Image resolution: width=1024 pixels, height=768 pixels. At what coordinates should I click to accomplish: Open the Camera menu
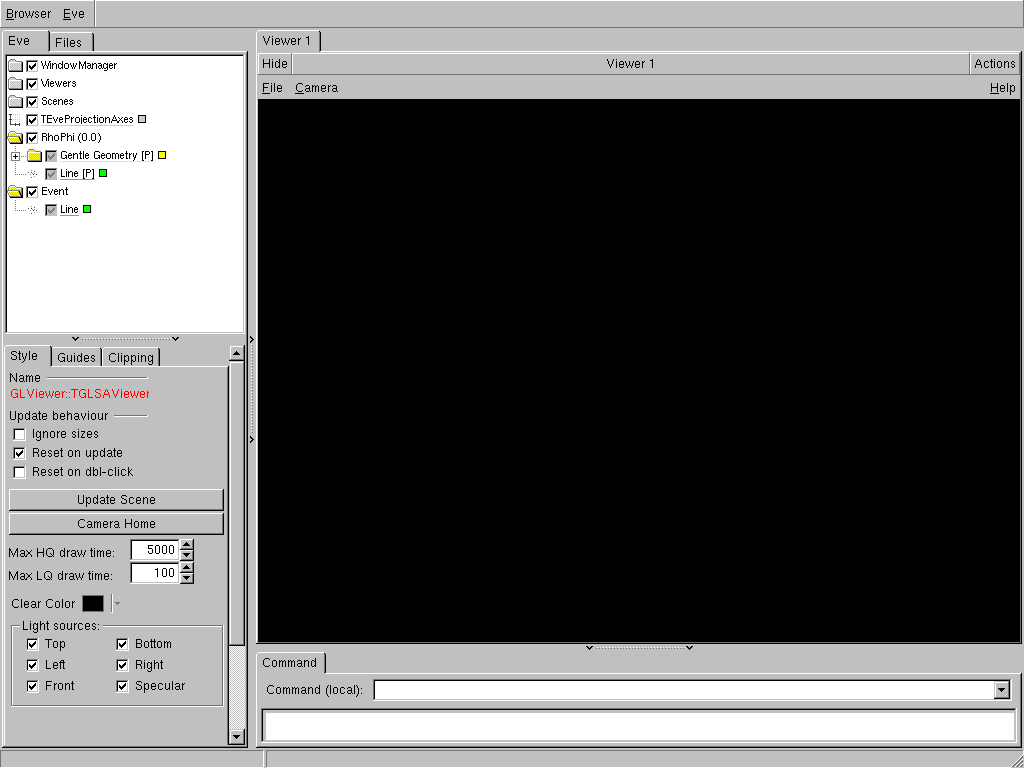pyautogui.click(x=316, y=88)
